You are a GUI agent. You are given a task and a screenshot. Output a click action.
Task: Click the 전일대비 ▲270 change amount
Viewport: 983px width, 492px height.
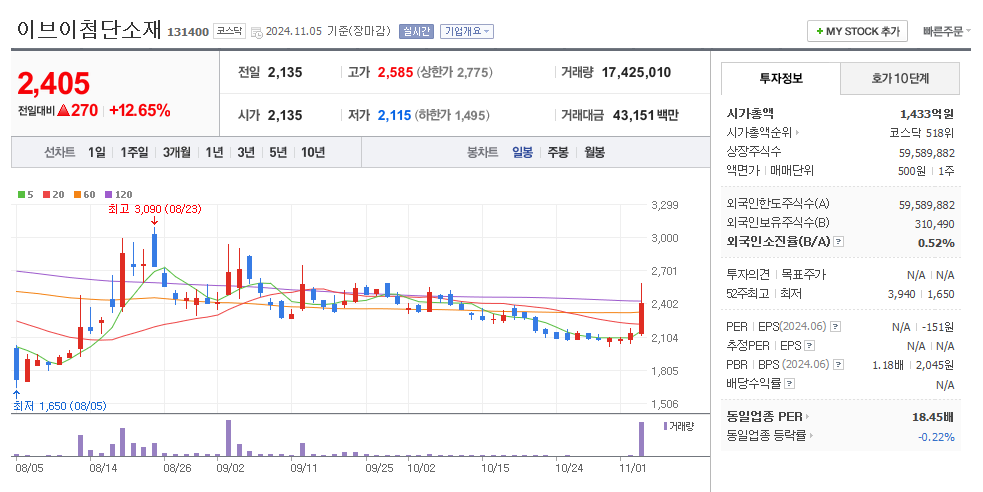[58, 110]
